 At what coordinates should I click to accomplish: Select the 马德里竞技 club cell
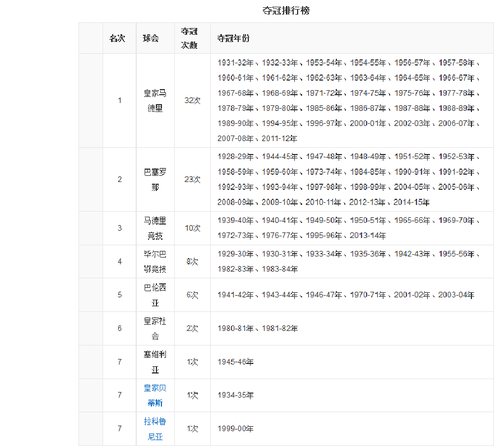click(155, 228)
